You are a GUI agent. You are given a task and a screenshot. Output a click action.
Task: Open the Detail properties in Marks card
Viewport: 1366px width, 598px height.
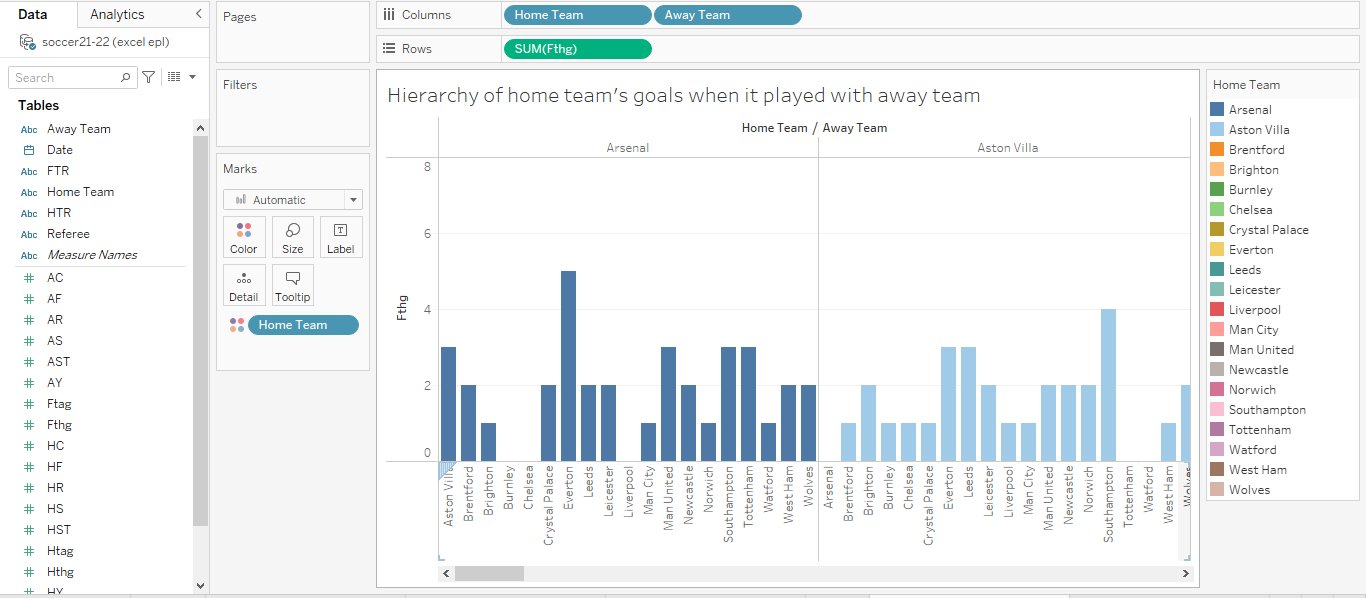coord(244,285)
